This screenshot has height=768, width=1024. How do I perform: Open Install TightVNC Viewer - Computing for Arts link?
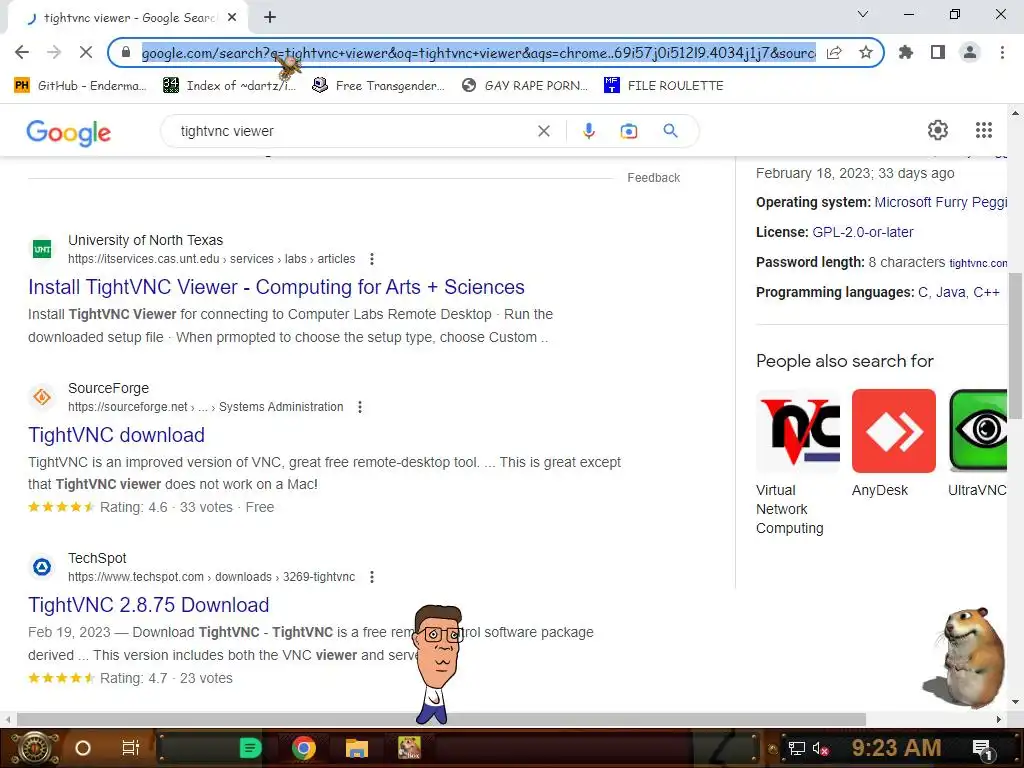coord(276,287)
